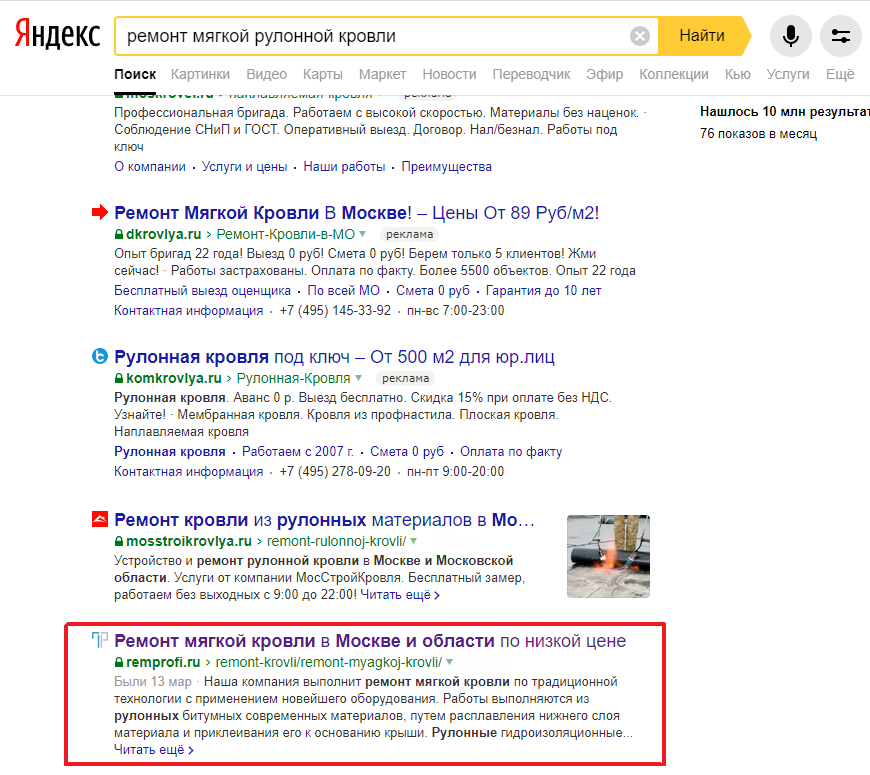Open the Услуги и цены sitelink
This screenshot has width=870, height=775.
pyautogui.click(x=244, y=166)
